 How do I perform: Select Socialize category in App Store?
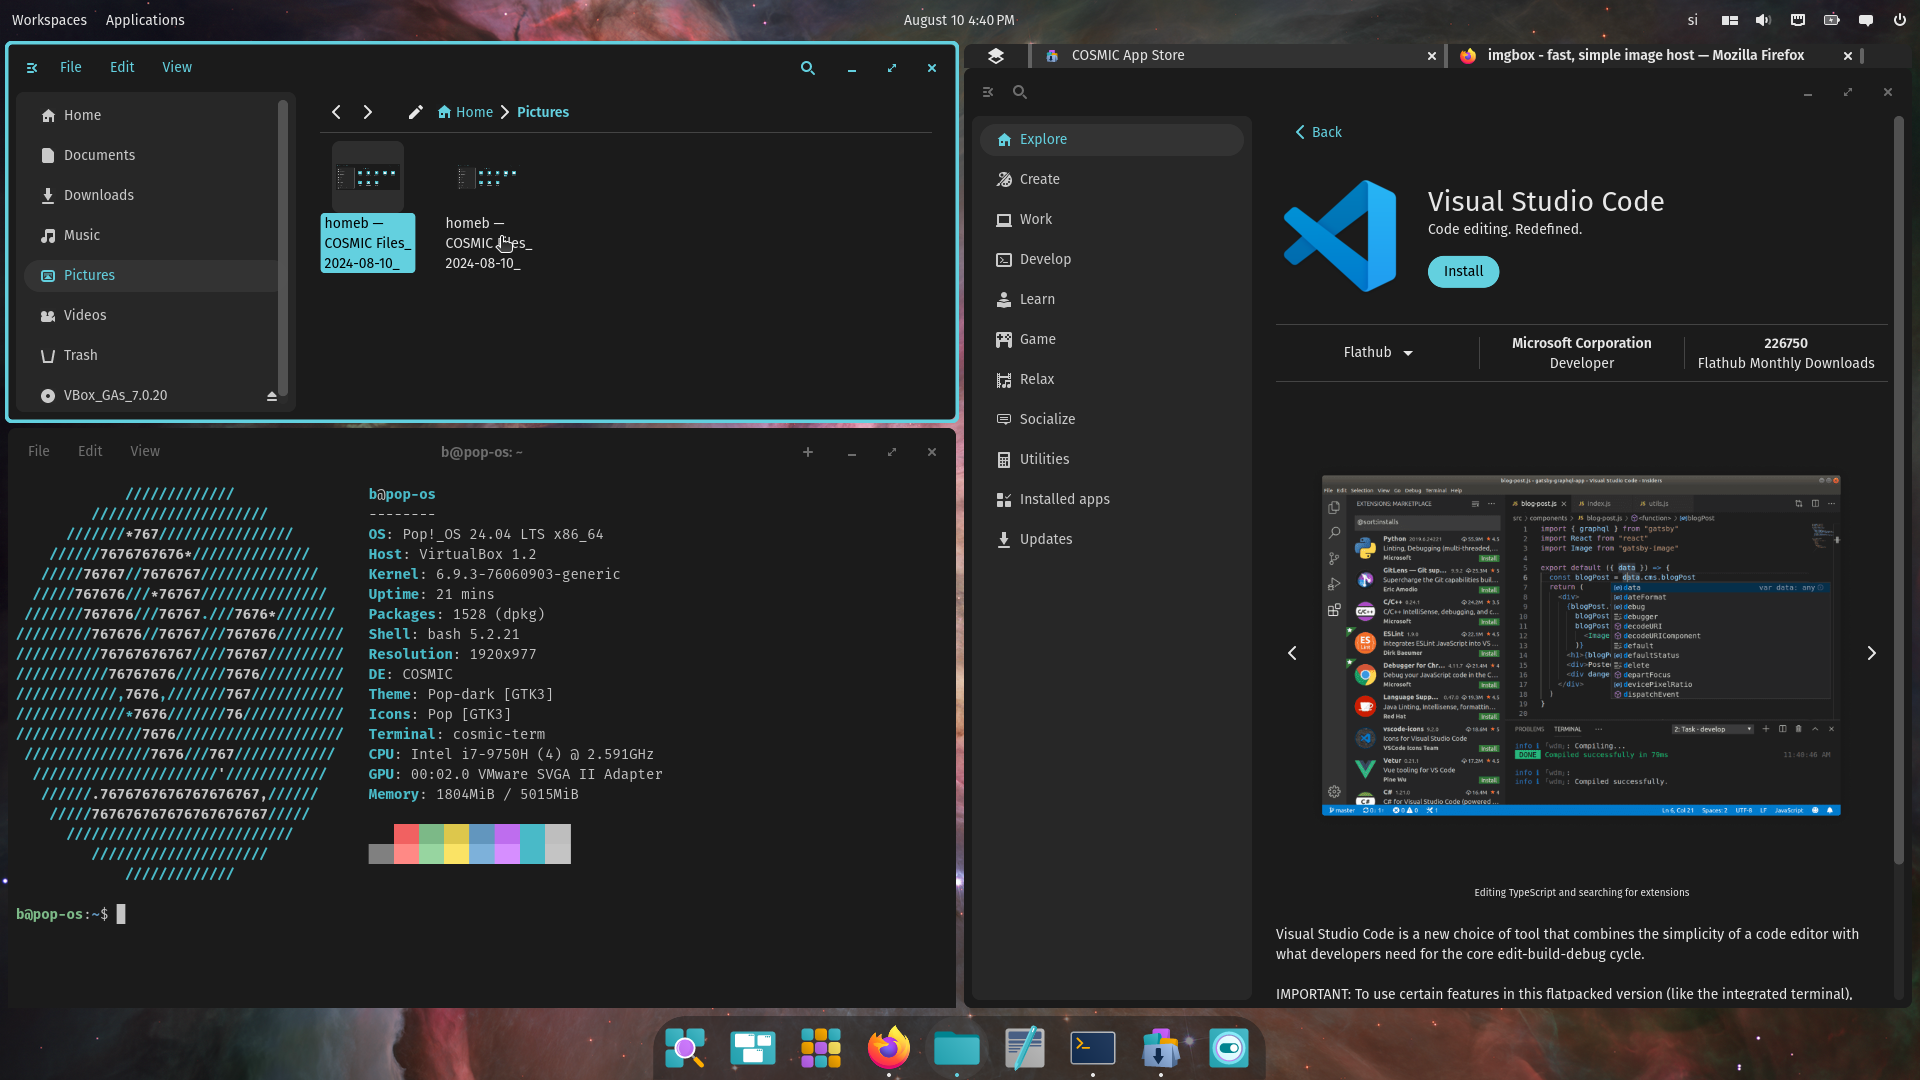click(x=1112, y=419)
